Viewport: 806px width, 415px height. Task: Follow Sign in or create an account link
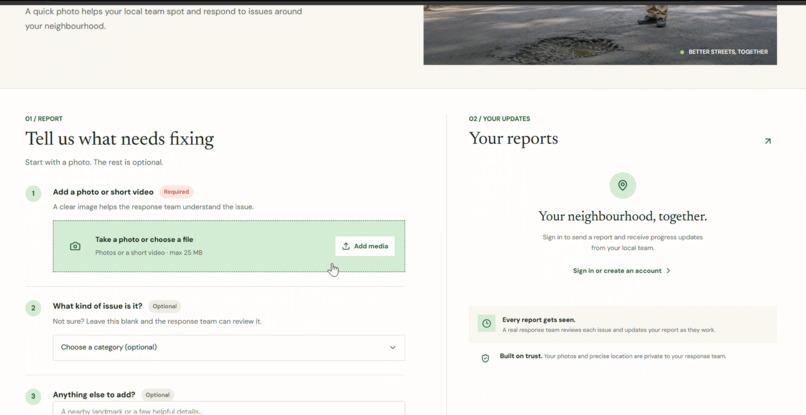pyautogui.click(x=621, y=270)
